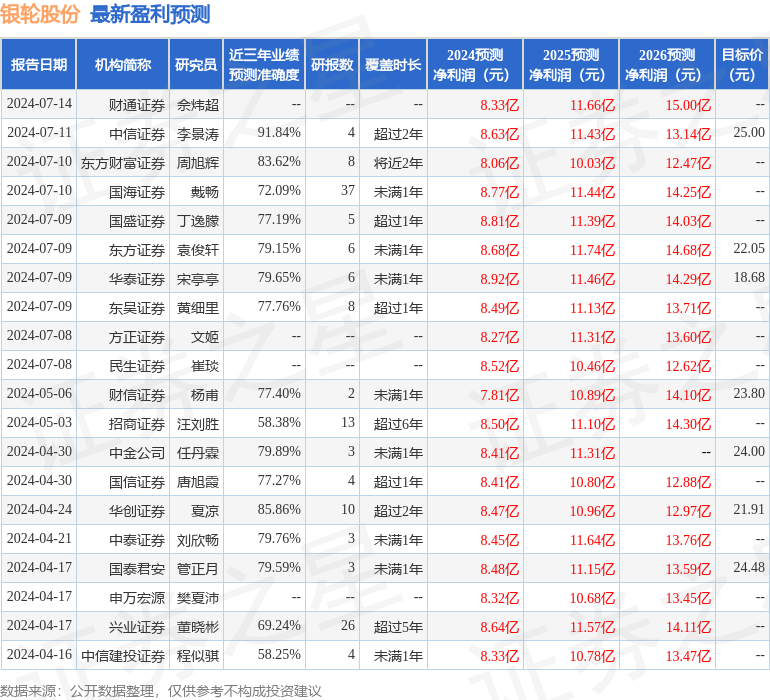Click 2024 forecast value 7.81亿

(499, 395)
